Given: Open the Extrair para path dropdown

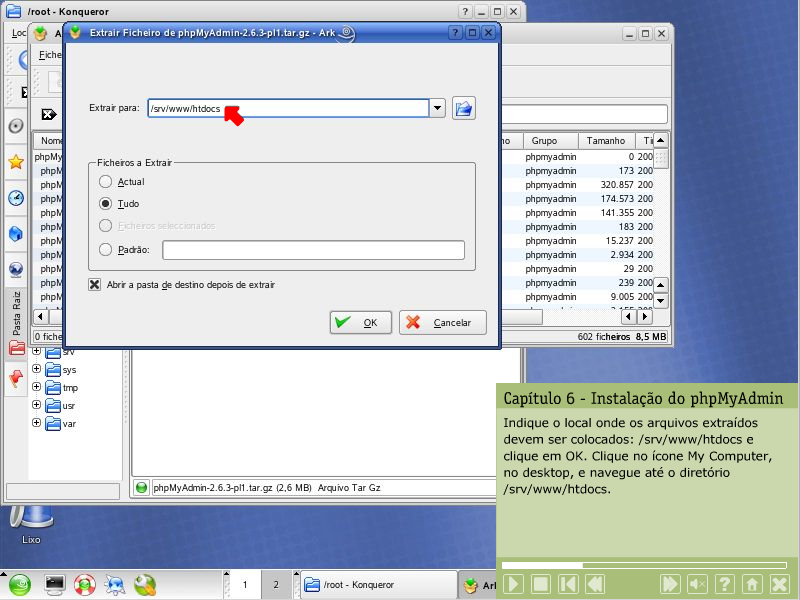Looking at the screenshot, I should pyautogui.click(x=437, y=108).
